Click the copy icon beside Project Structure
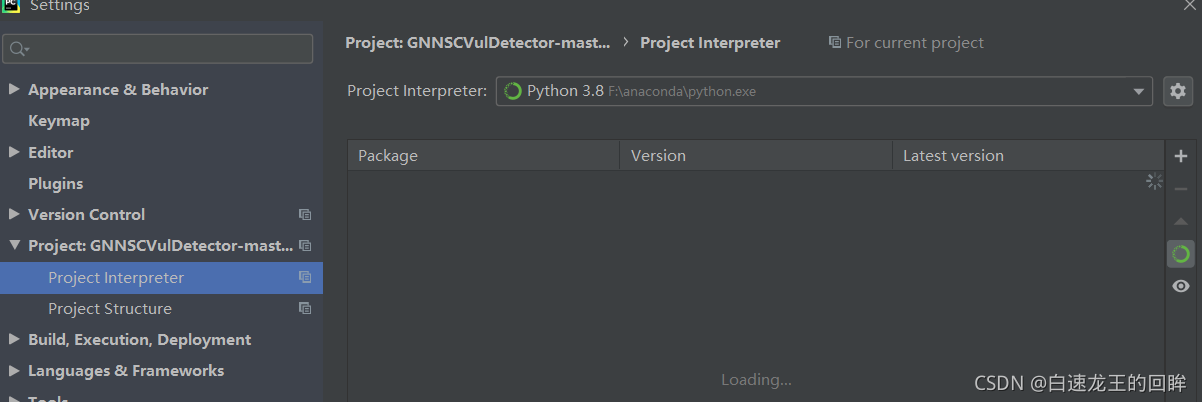Screen dimensions: 1202x402 pos(305,309)
